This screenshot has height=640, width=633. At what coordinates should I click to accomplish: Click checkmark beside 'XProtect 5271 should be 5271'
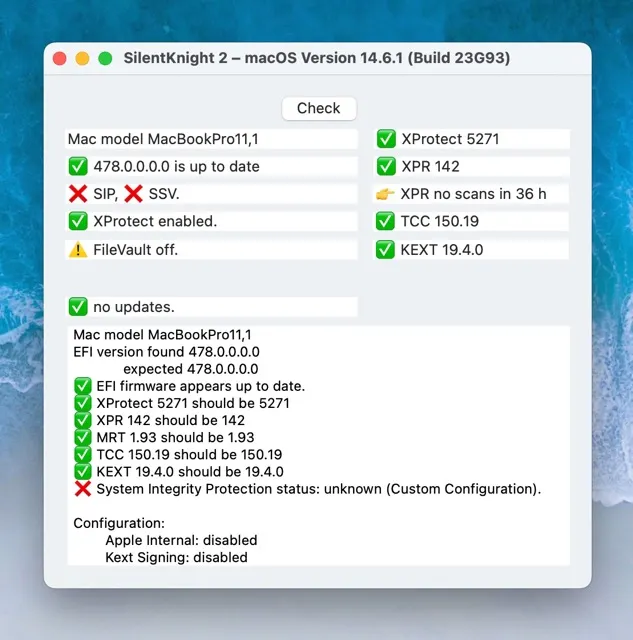pos(83,403)
